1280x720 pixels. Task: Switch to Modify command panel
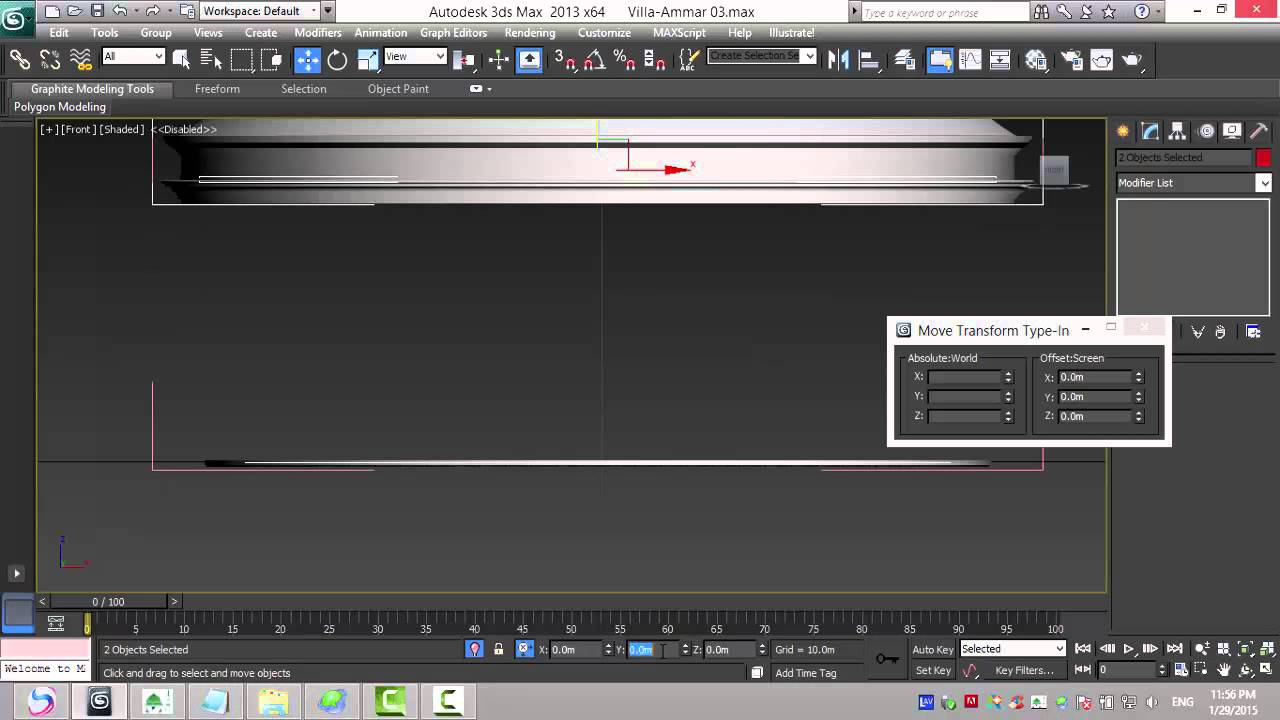(1150, 131)
